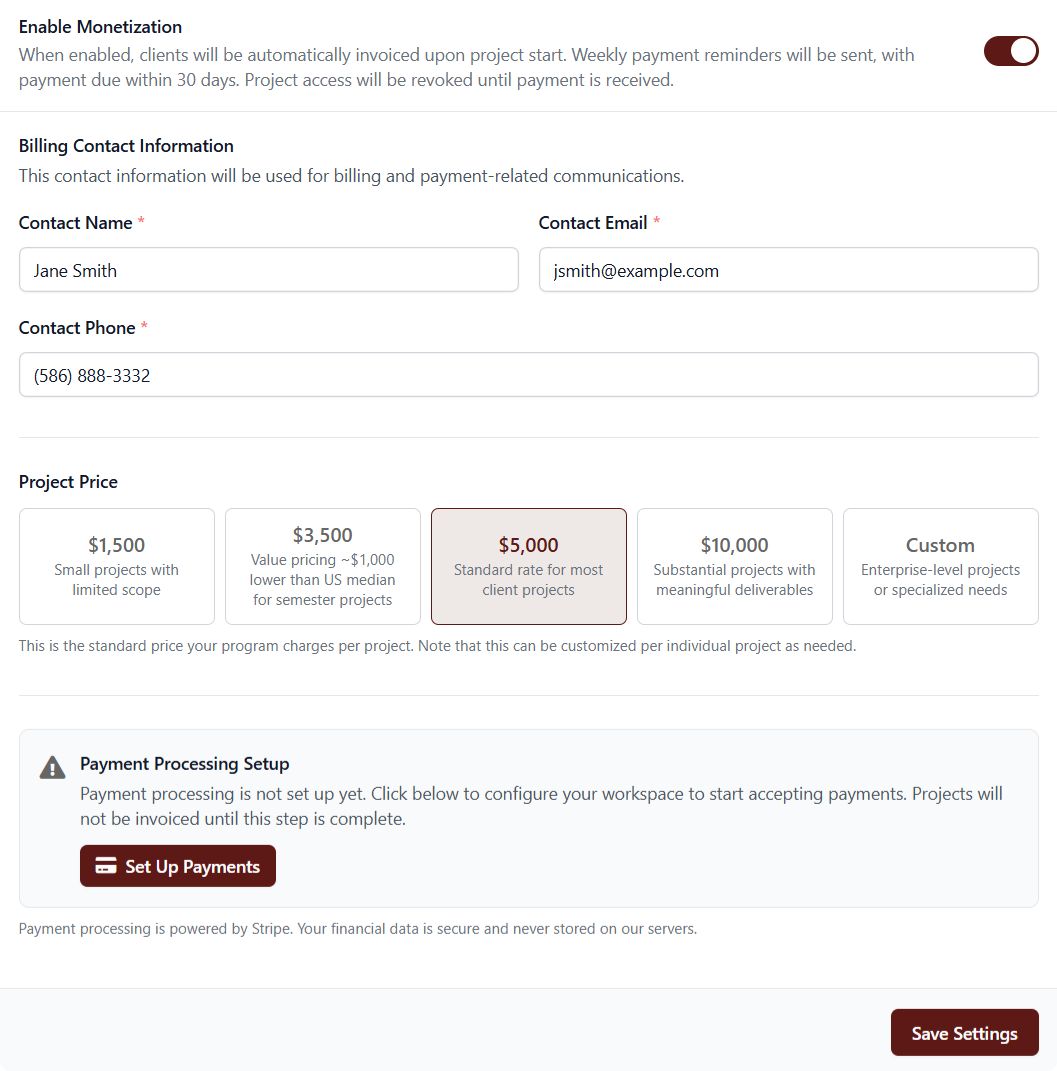This screenshot has width=1057, height=1071.
Task: Disable the Enable Monetization toggle
Action: (x=1011, y=50)
